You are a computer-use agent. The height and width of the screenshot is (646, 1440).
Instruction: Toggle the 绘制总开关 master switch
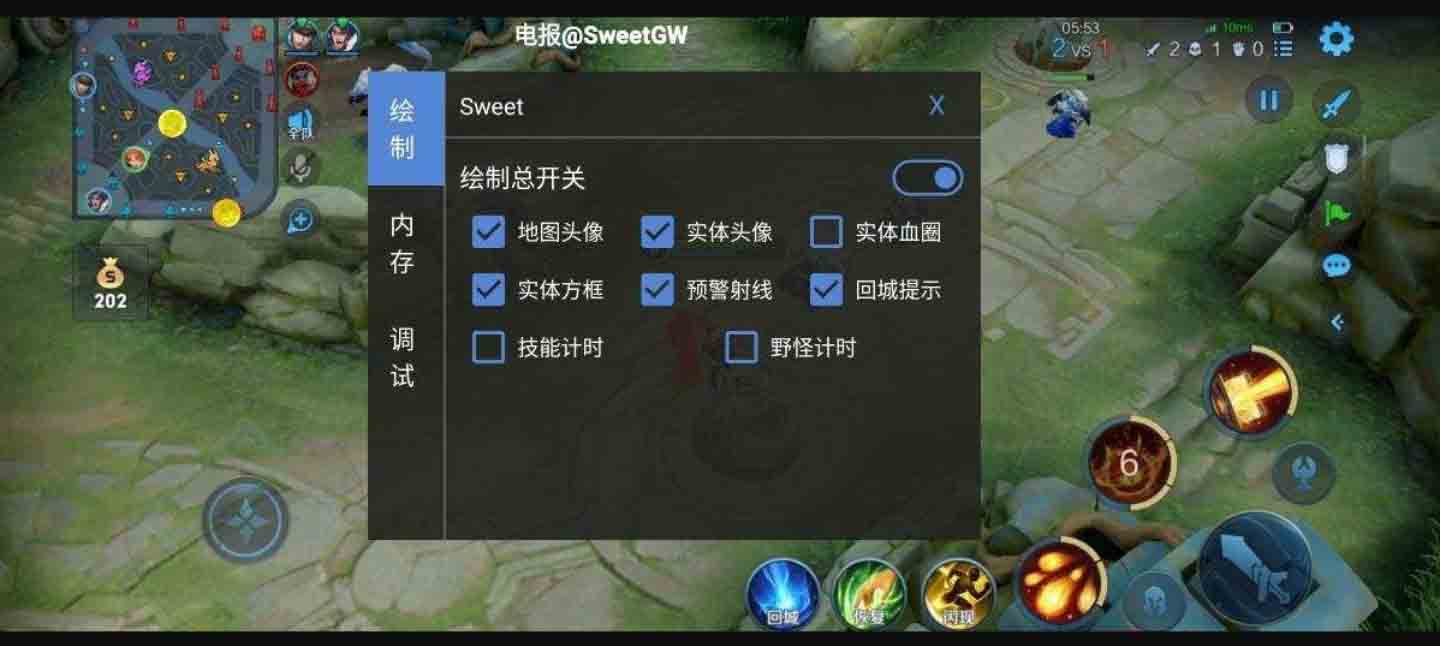(x=928, y=179)
